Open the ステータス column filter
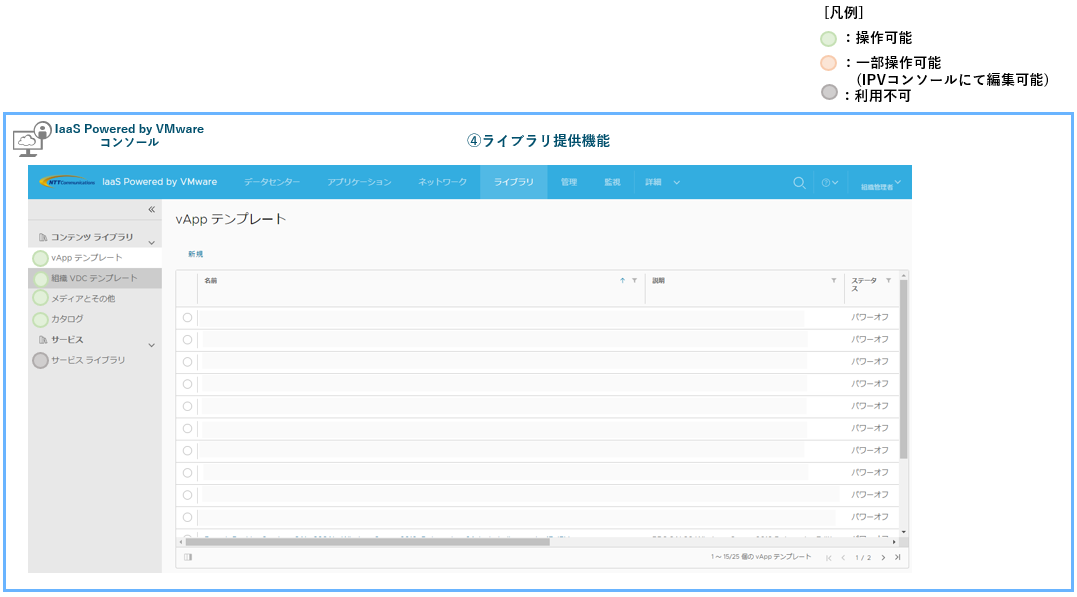This screenshot has height=597, width=1077. point(888,280)
